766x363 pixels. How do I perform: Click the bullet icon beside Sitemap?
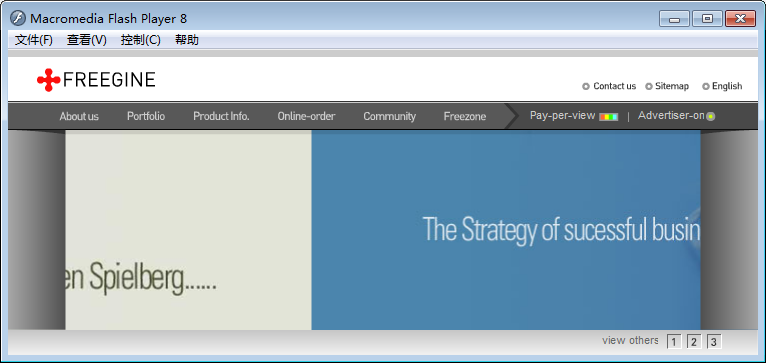pos(649,87)
